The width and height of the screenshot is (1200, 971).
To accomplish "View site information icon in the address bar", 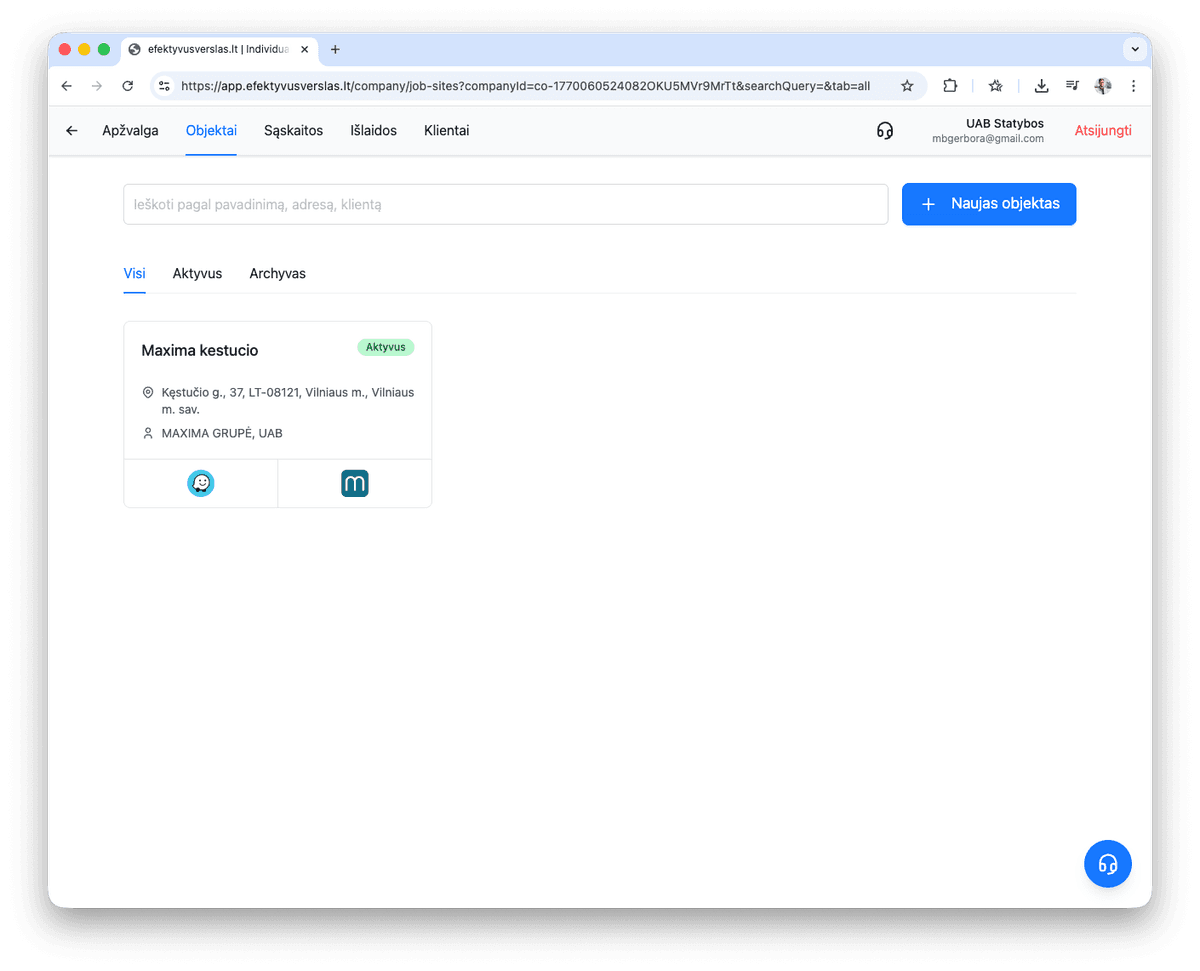I will click(x=165, y=86).
